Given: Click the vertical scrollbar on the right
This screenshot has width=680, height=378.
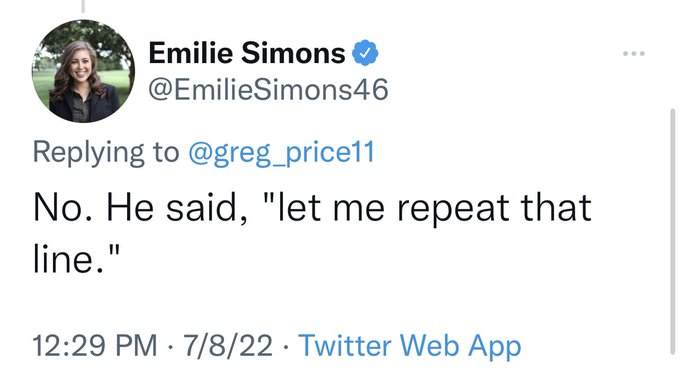Looking at the screenshot, I should [673, 232].
